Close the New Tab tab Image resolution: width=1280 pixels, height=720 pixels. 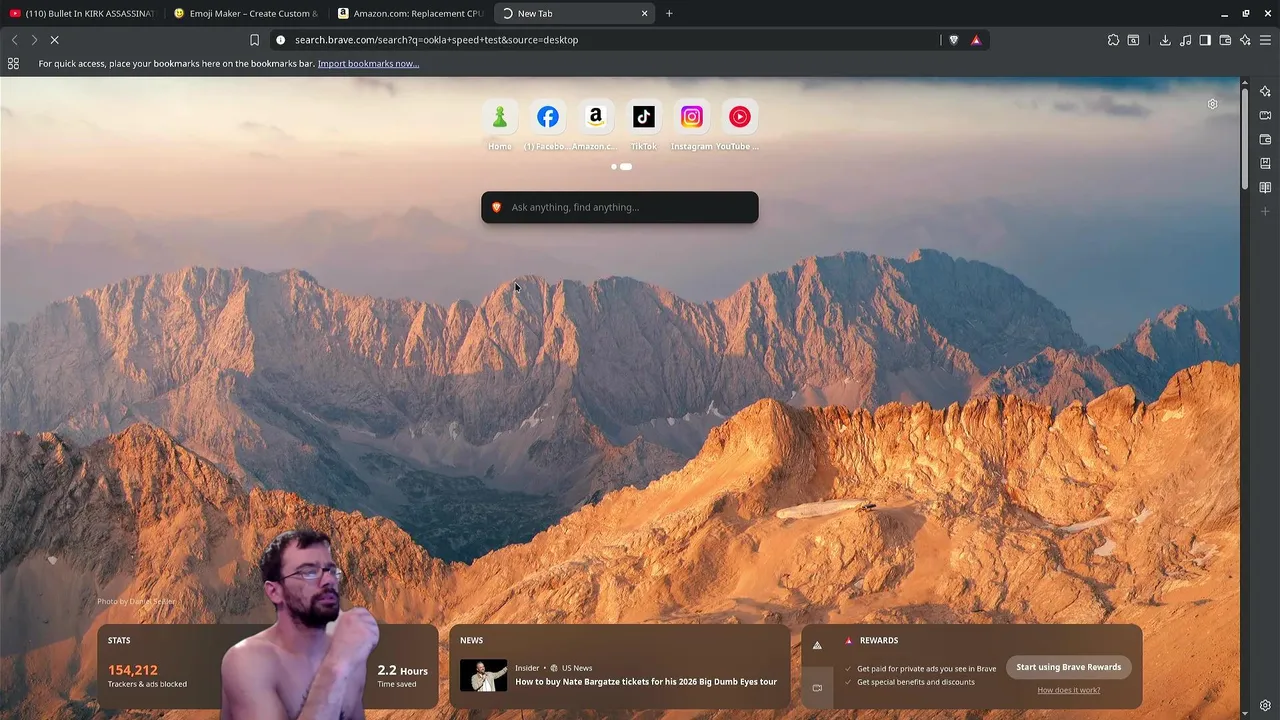(x=644, y=13)
